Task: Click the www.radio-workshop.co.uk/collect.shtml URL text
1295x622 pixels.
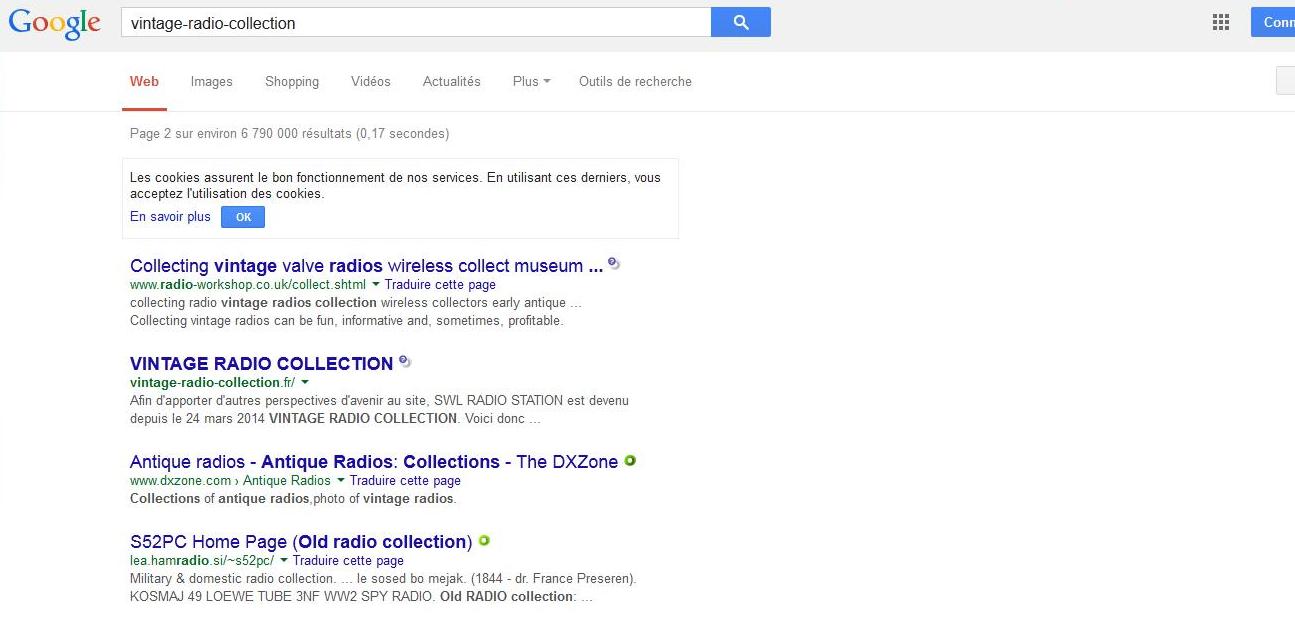Action: [x=248, y=285]
